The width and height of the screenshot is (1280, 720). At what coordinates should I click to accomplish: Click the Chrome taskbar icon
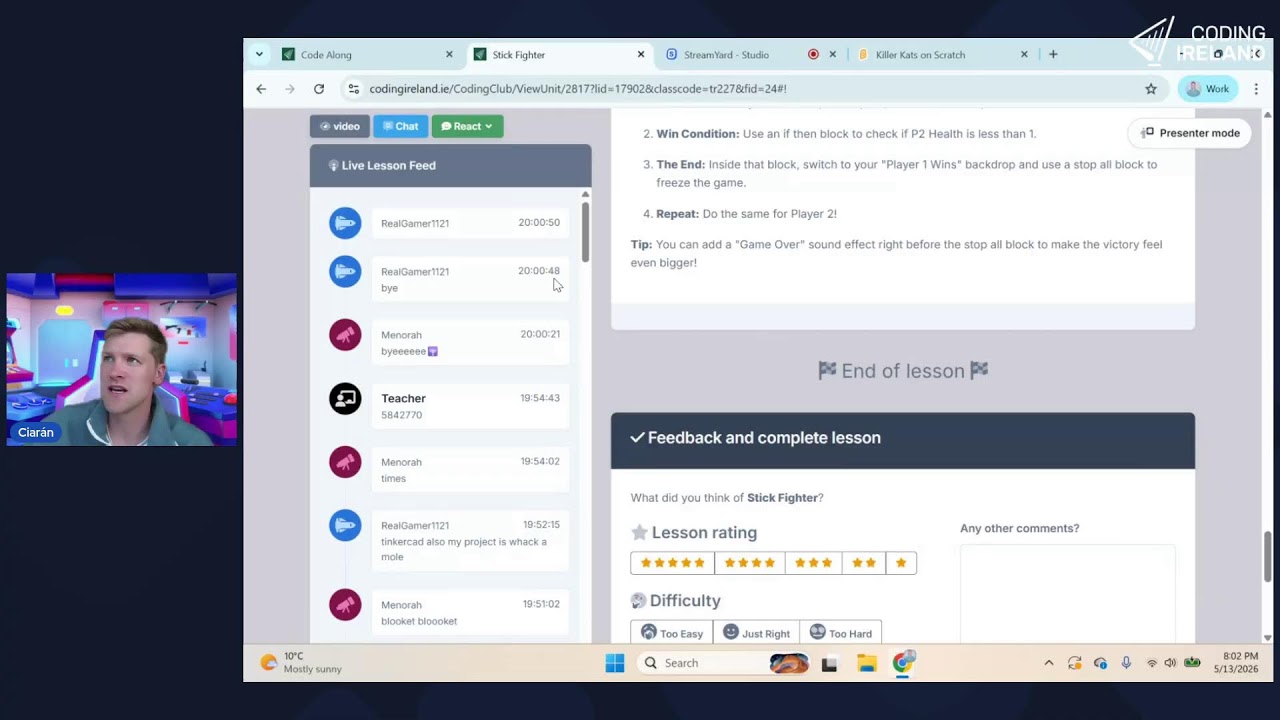[904, 663]
